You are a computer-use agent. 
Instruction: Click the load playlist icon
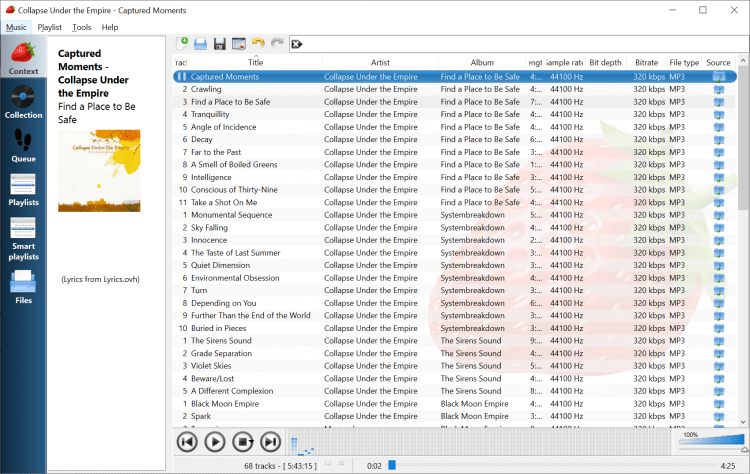(x=200, y=44)
